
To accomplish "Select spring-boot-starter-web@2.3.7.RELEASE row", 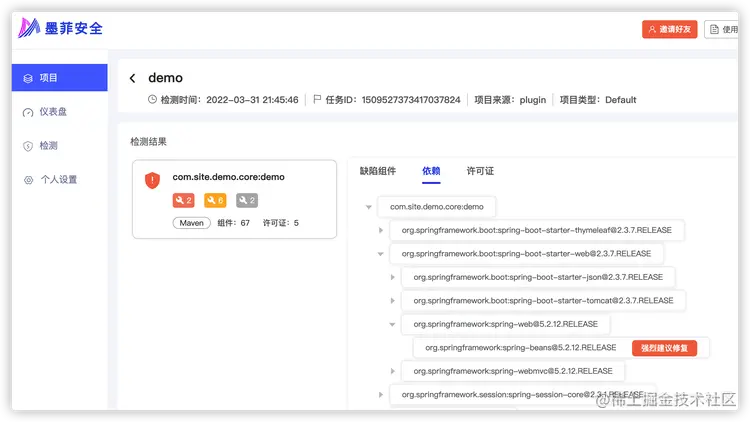I will point(526,254).
